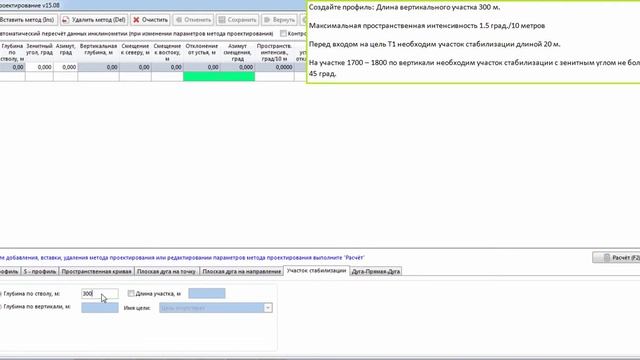Toggle the Контроль checkbox near the toolbar

283,33
